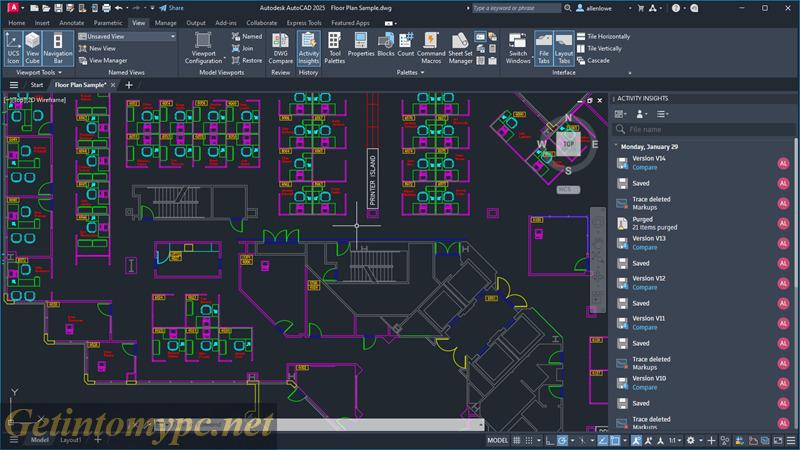Open the DWG Compare tool
This screenshot has height=450, width=800.
point(280,48)
